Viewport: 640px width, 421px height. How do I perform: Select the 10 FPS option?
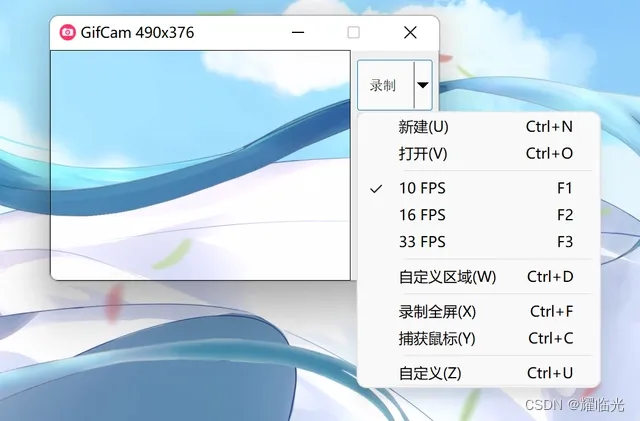478,188
